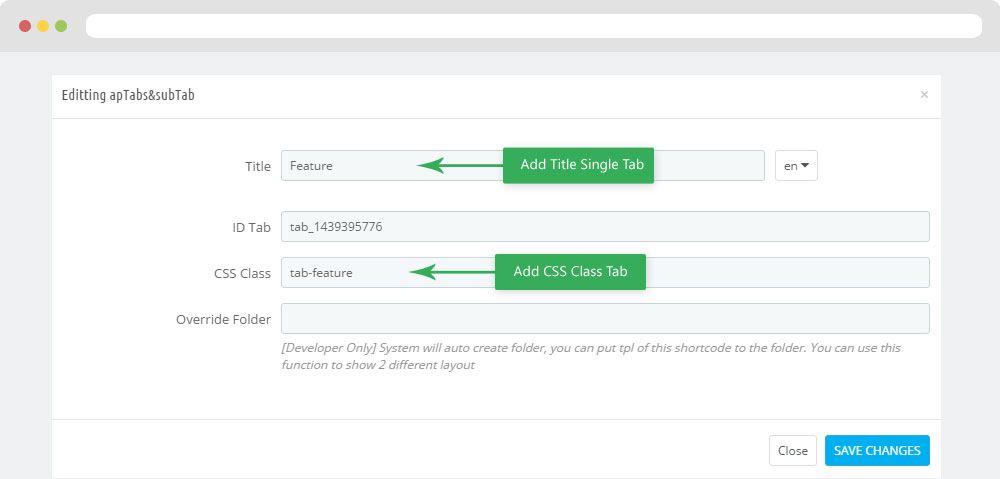Click the green arrow pointing at tab-feature
1000x479 pixels.
(452, 272)
